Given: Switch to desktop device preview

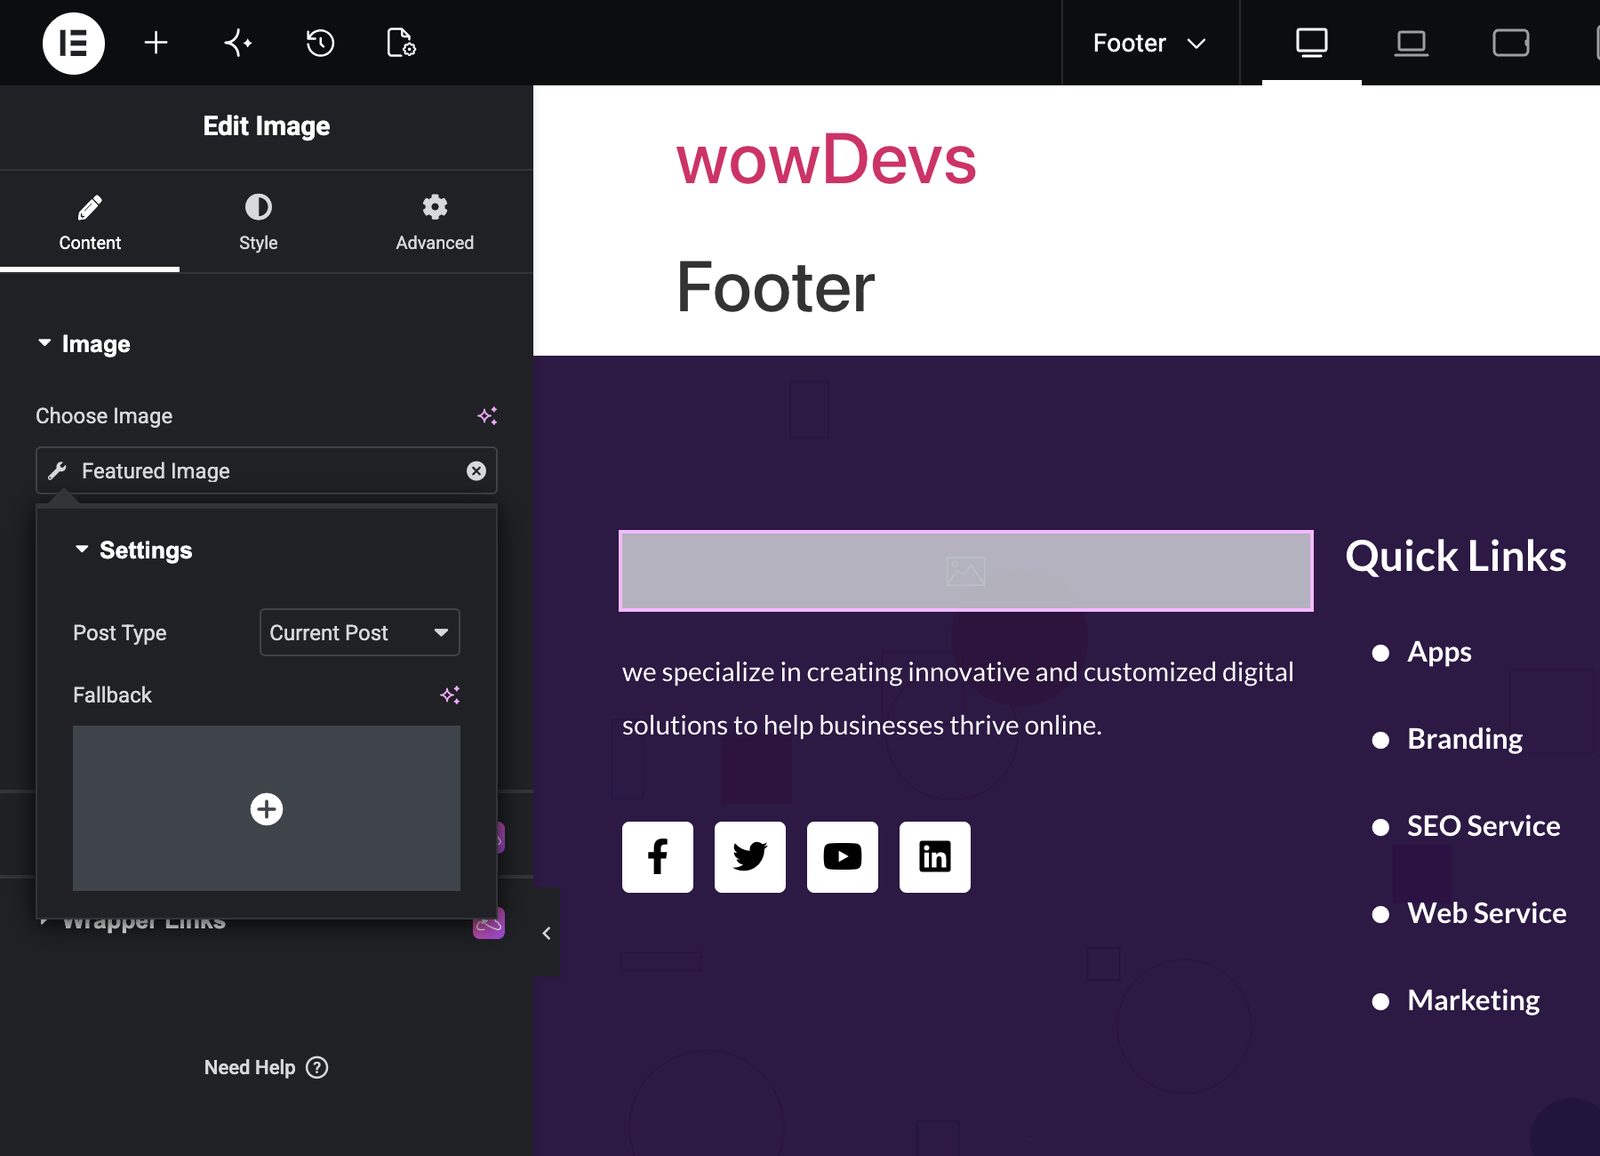Looking at the screenshot, I should click(x=1312, y=43).
